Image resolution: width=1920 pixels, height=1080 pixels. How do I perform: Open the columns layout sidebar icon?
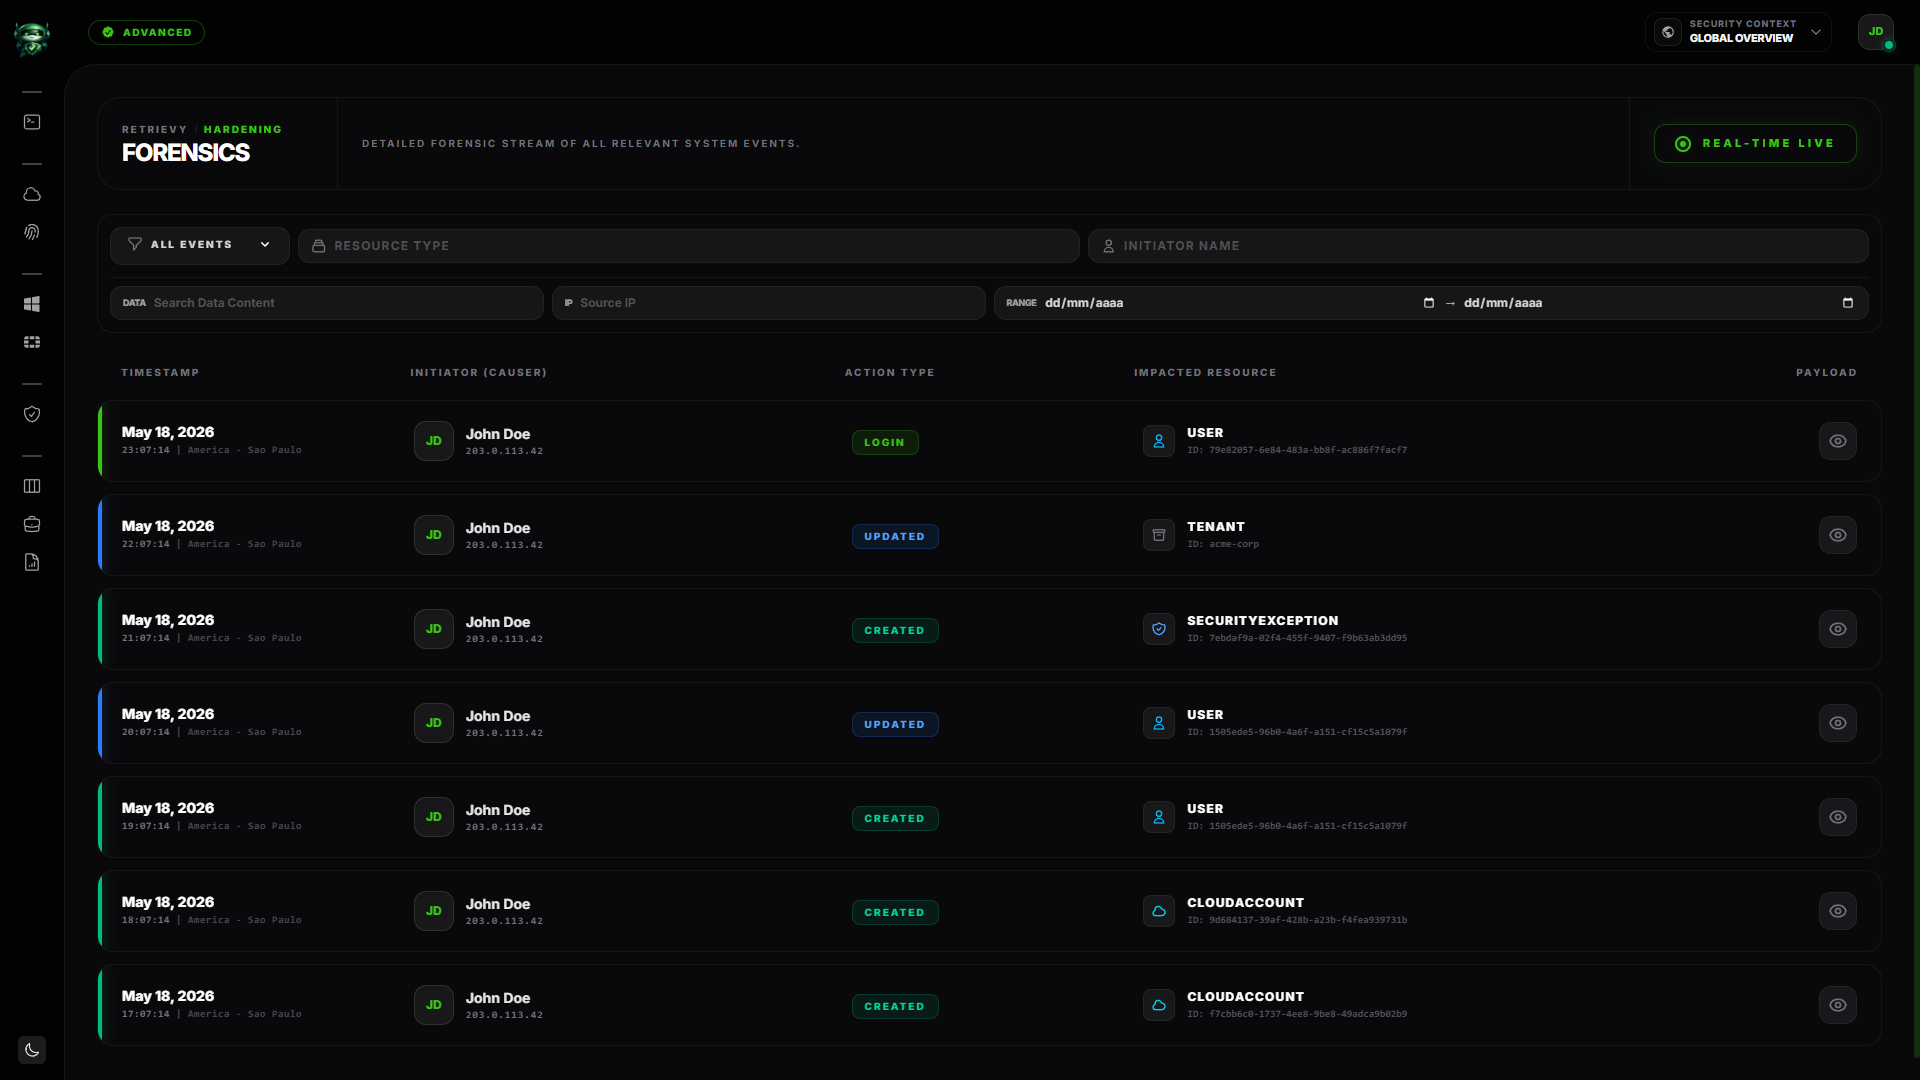[32, 486]
